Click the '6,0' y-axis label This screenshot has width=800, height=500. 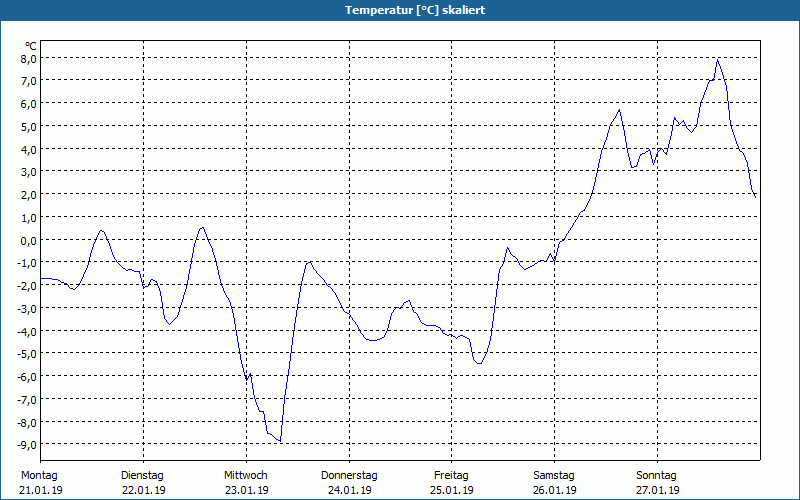click(30, 104)
